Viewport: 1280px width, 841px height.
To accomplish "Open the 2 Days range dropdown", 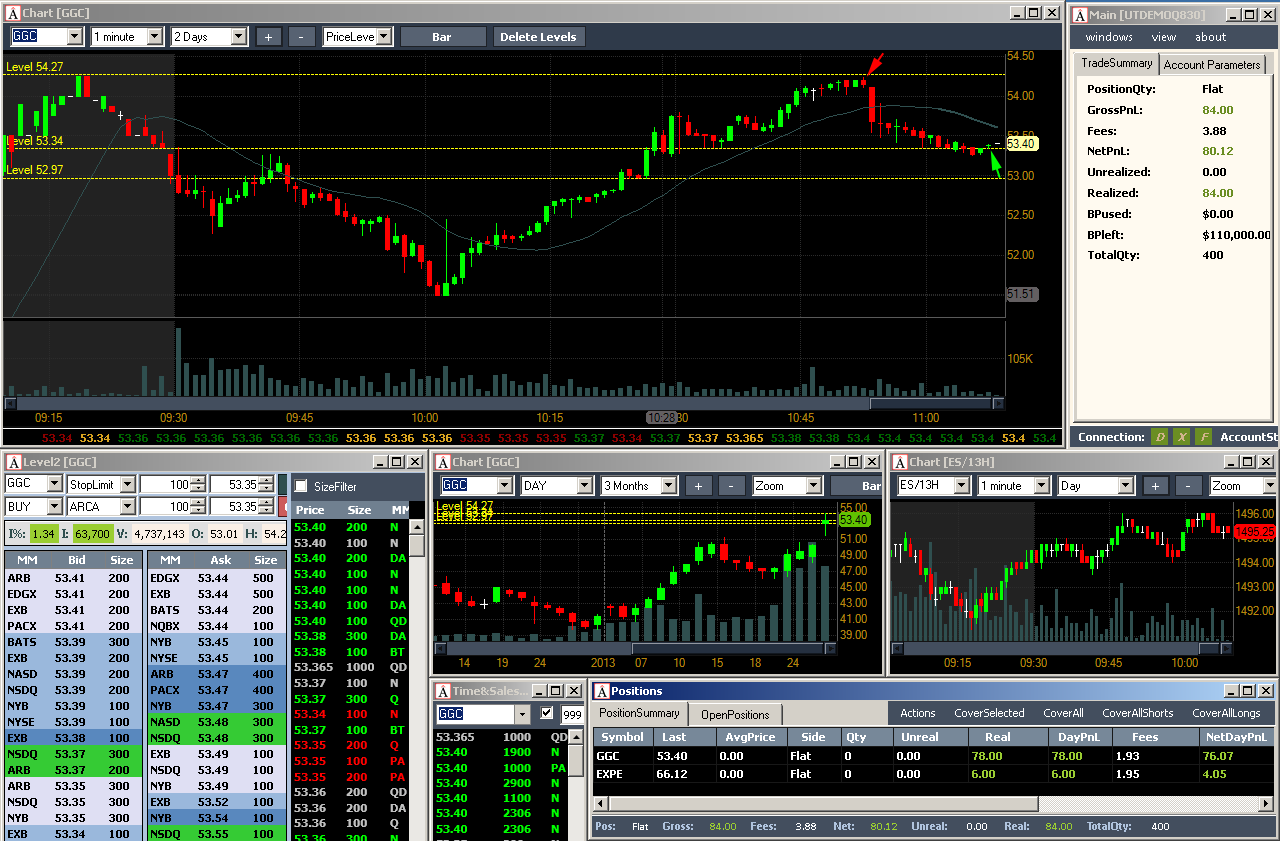I will 238,37.
